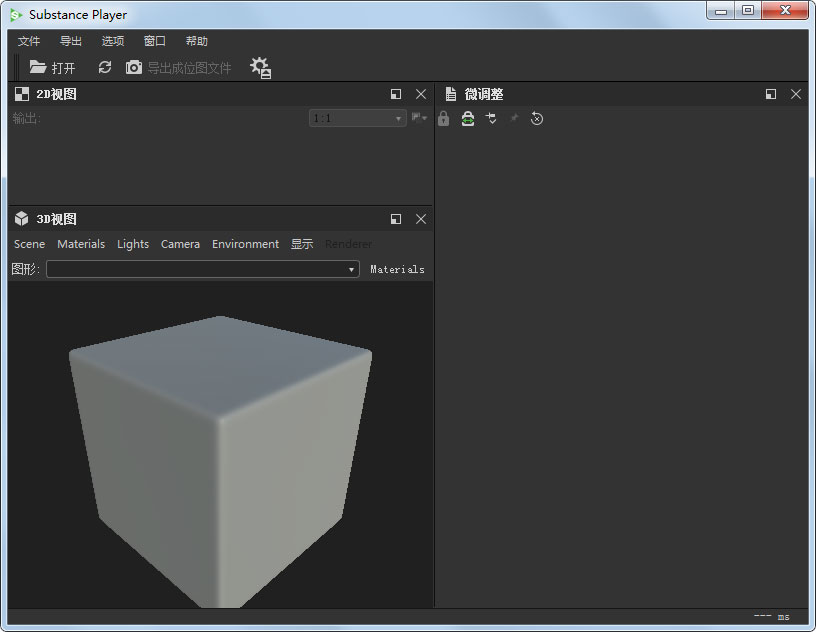Viewport: 816px width, 632px height.
Task: Undock the 3D视图 panel with its float toggle
Action: point(395,218)
